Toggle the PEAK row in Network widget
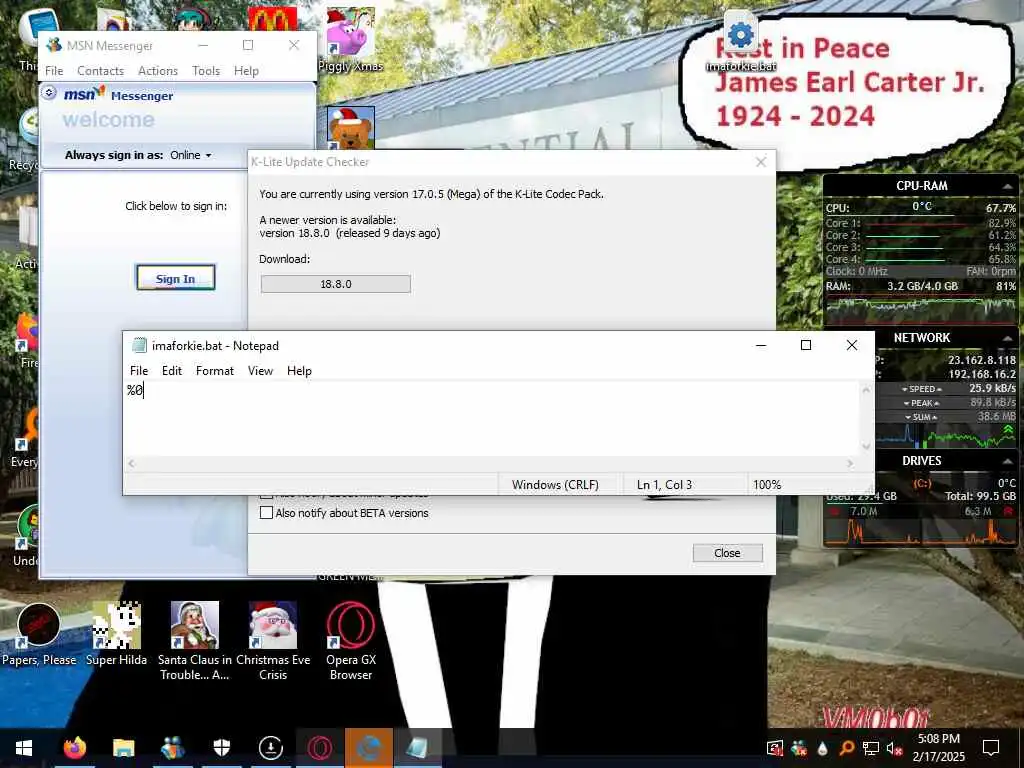The height and width of the screenshot is (768, 1024). click(x=921, y=403)
